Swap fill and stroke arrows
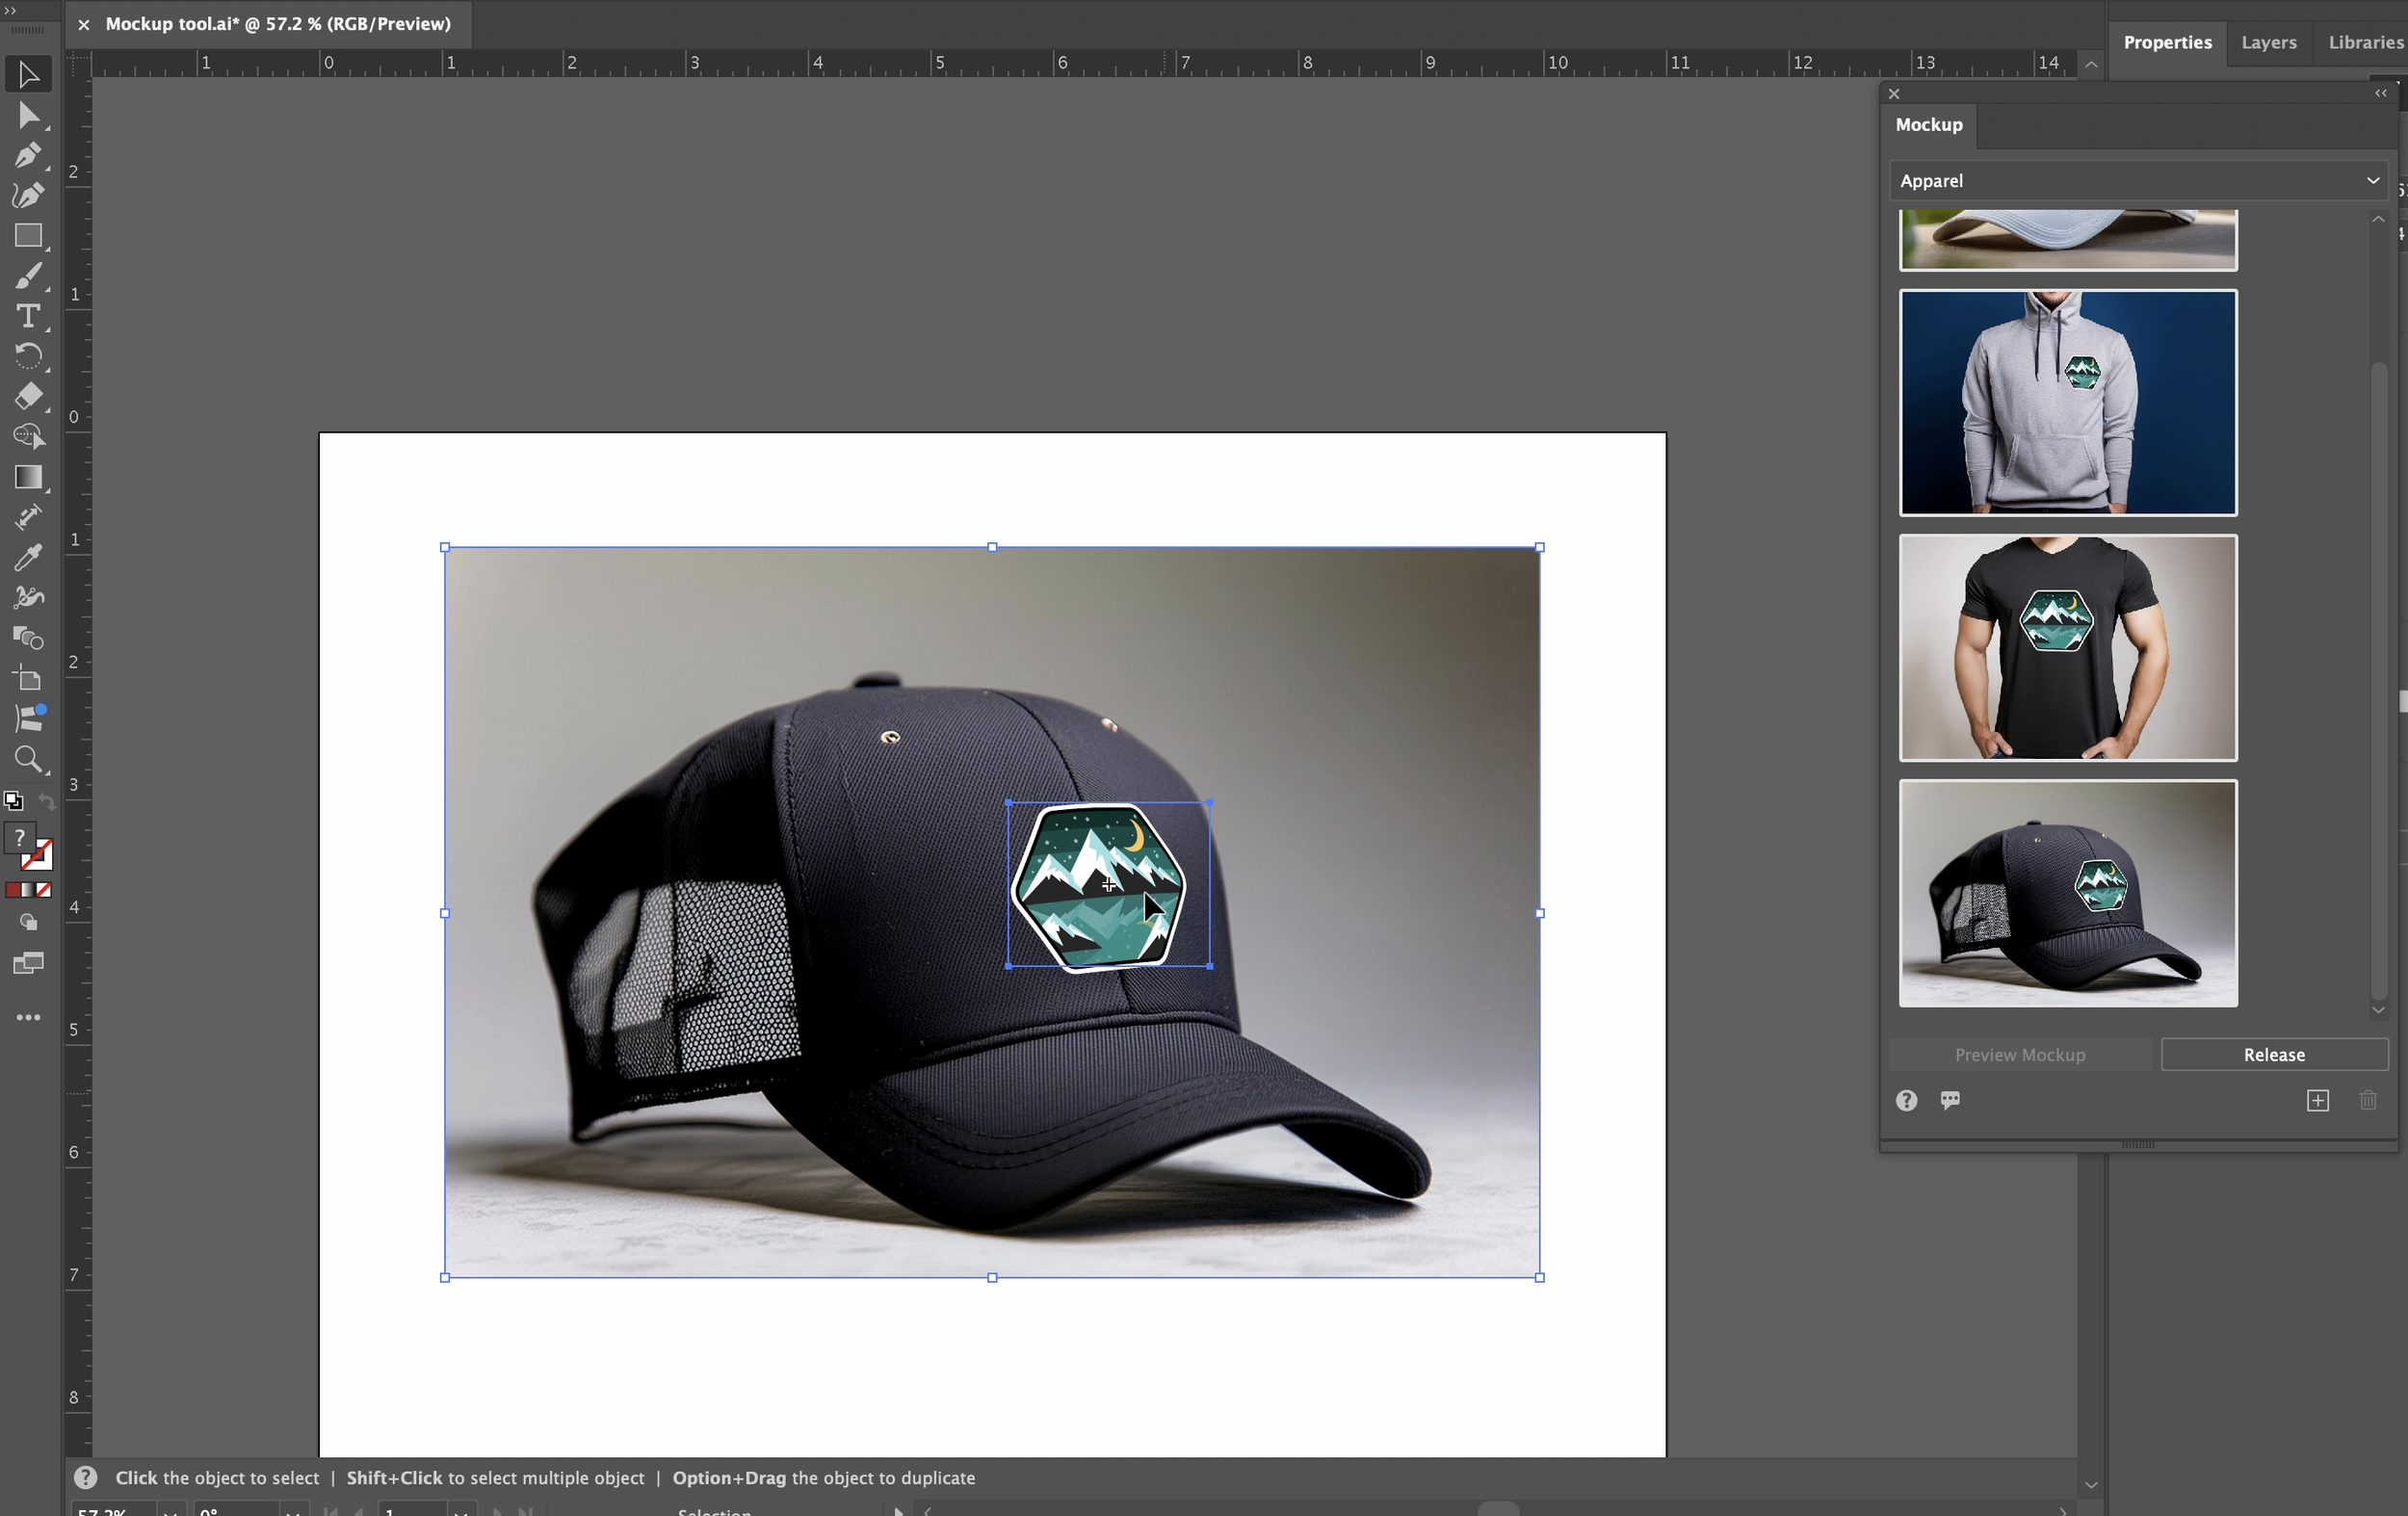The width and height of the screenshot is (2408, 1516). coord(46,802)
